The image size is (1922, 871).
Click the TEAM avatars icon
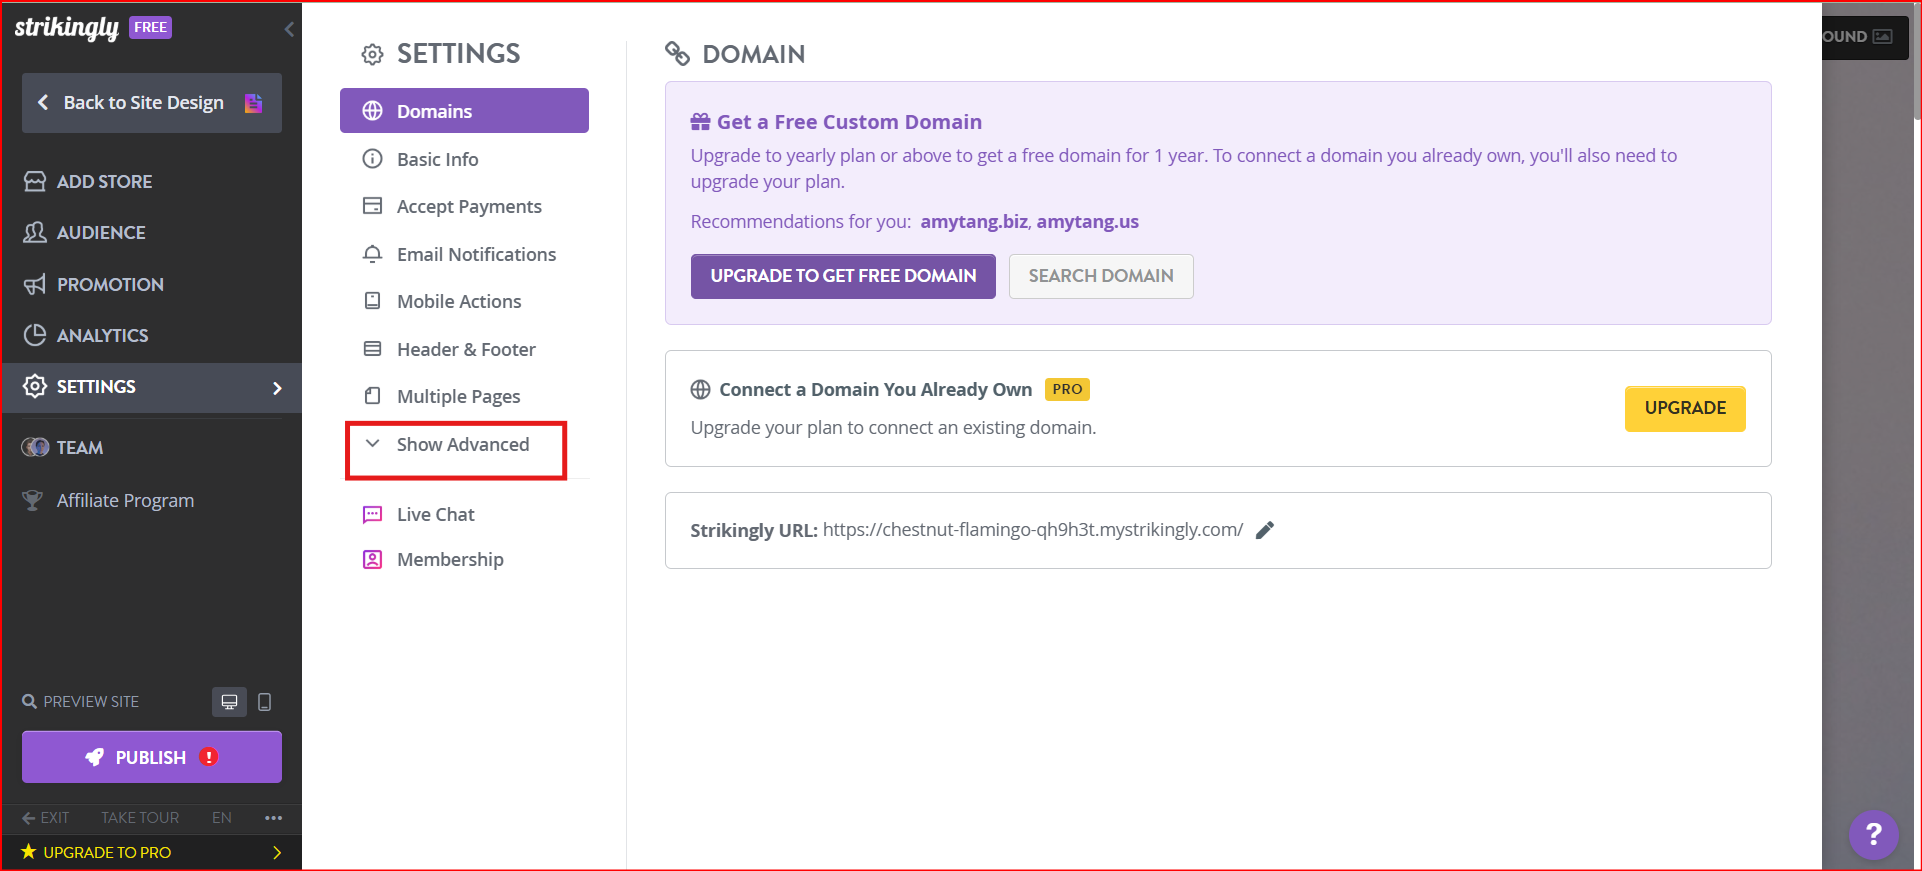35,447
